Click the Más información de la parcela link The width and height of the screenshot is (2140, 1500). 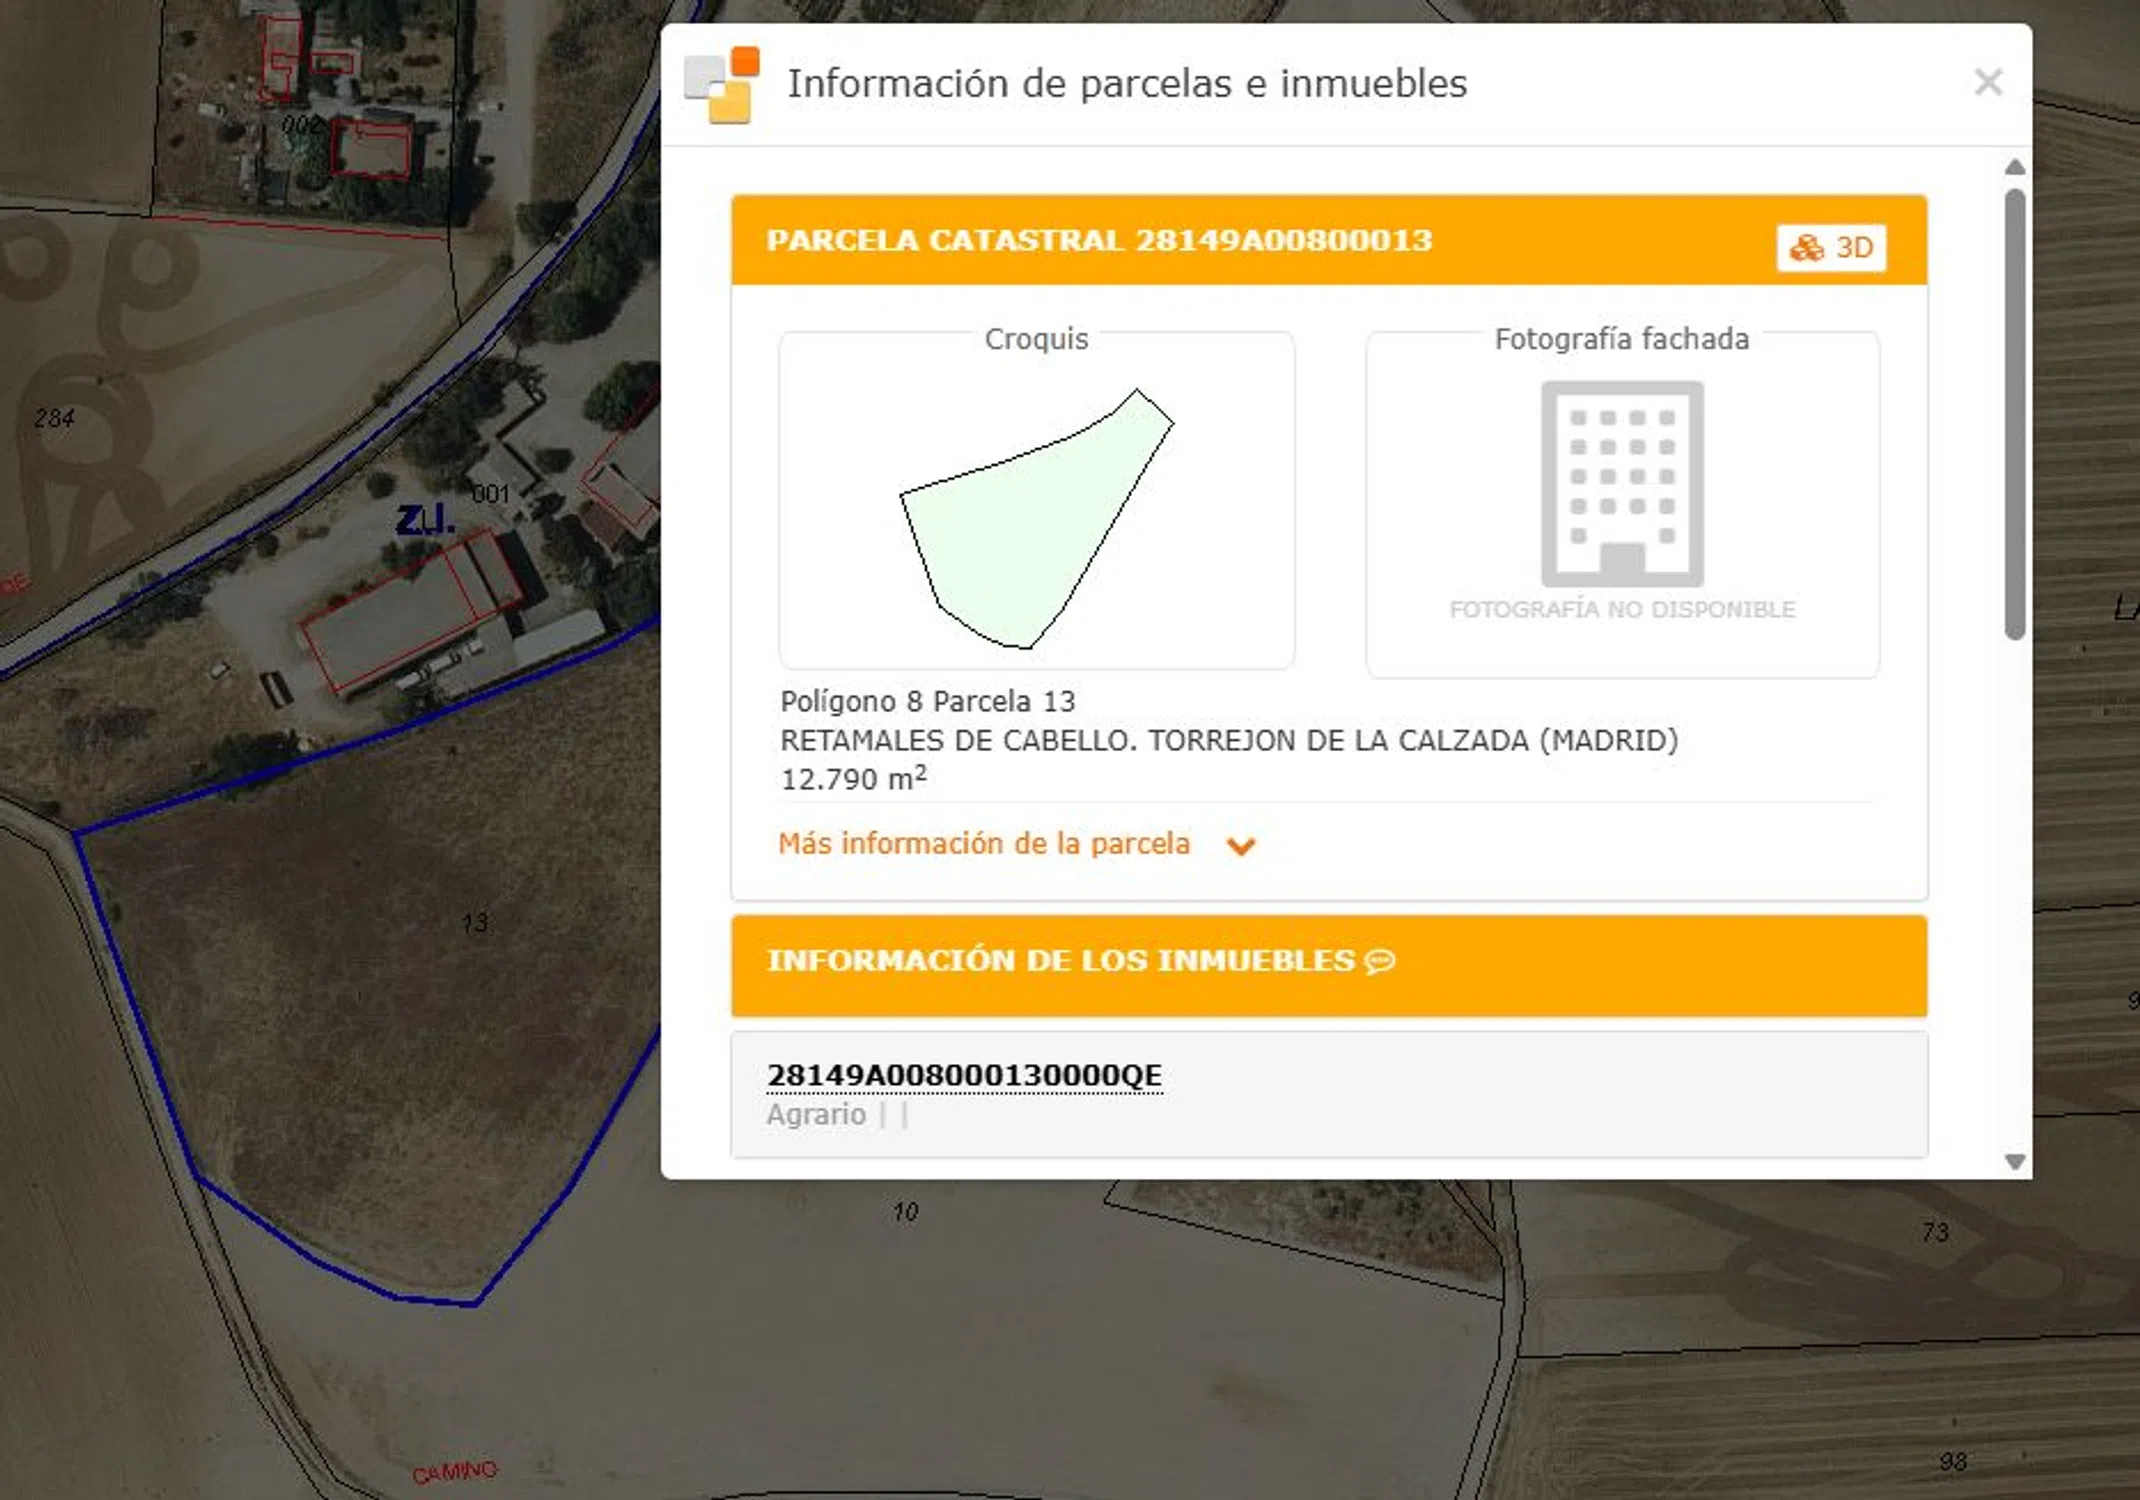984,844
